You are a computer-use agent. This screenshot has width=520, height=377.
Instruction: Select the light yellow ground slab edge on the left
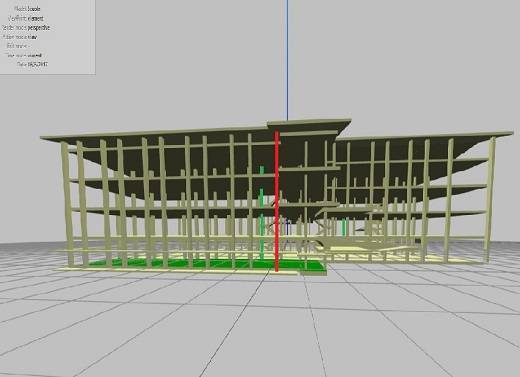[x=72, y=268]
